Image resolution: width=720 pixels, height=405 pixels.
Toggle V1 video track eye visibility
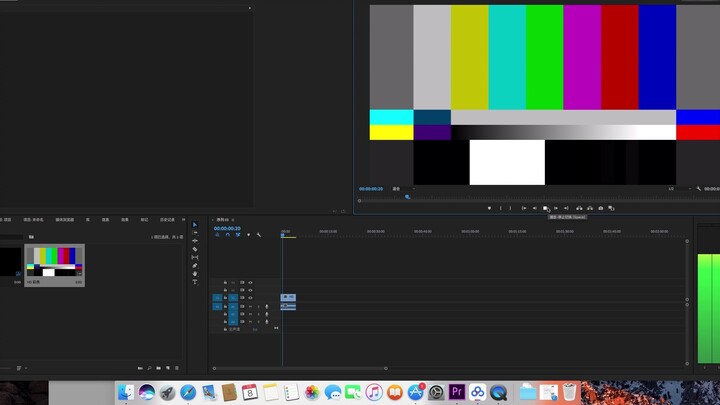click(x=250, y=298)
